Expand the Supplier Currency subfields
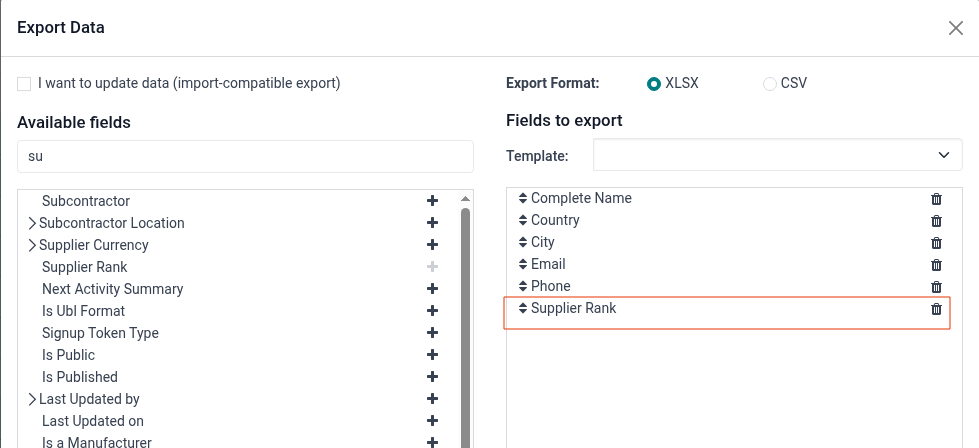 pos(32,245)
